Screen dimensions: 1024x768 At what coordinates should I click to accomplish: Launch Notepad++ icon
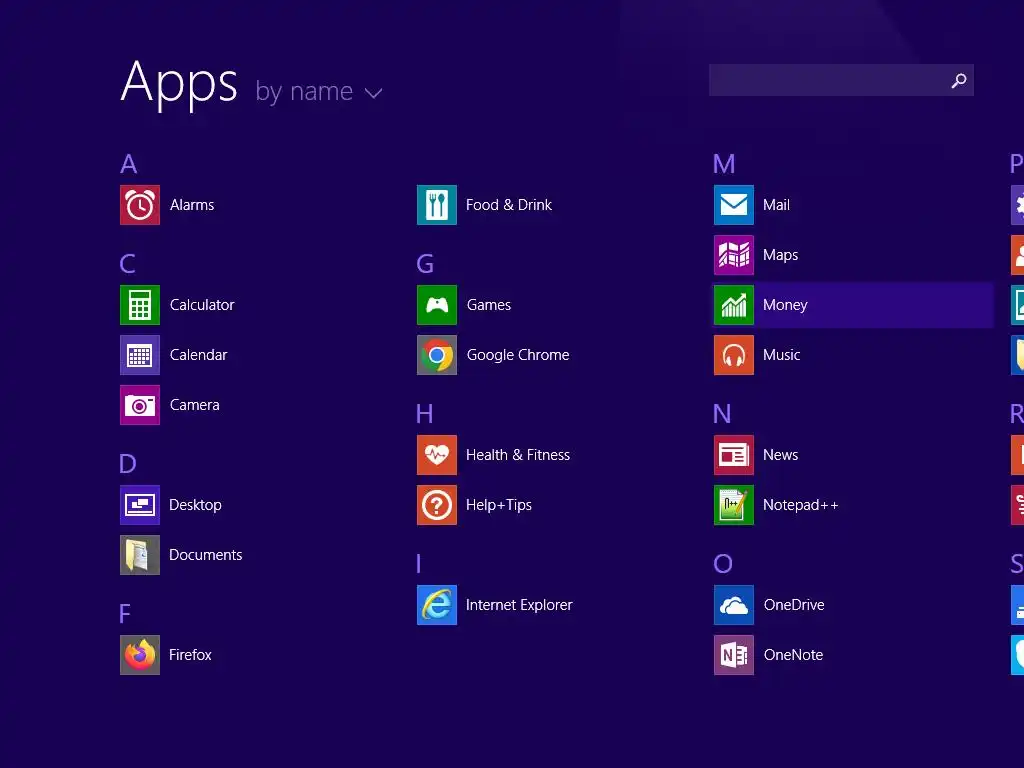coord(734,505)
